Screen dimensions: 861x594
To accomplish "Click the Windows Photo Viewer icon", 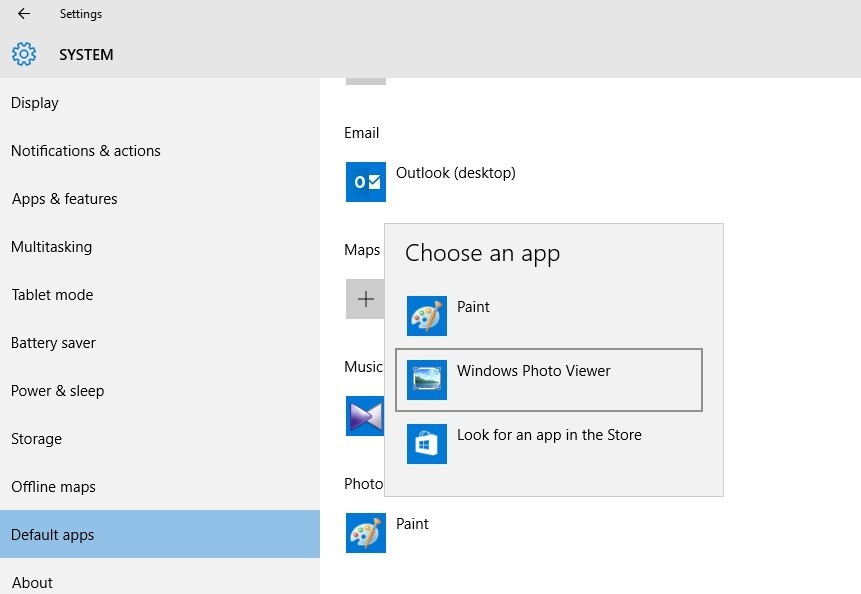I will pos(427,380).
